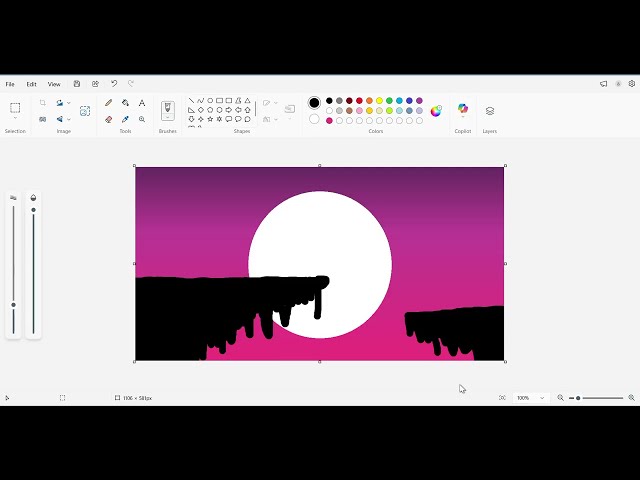Open Settings gear icon

pyautogui.click(x=631, y=84)
